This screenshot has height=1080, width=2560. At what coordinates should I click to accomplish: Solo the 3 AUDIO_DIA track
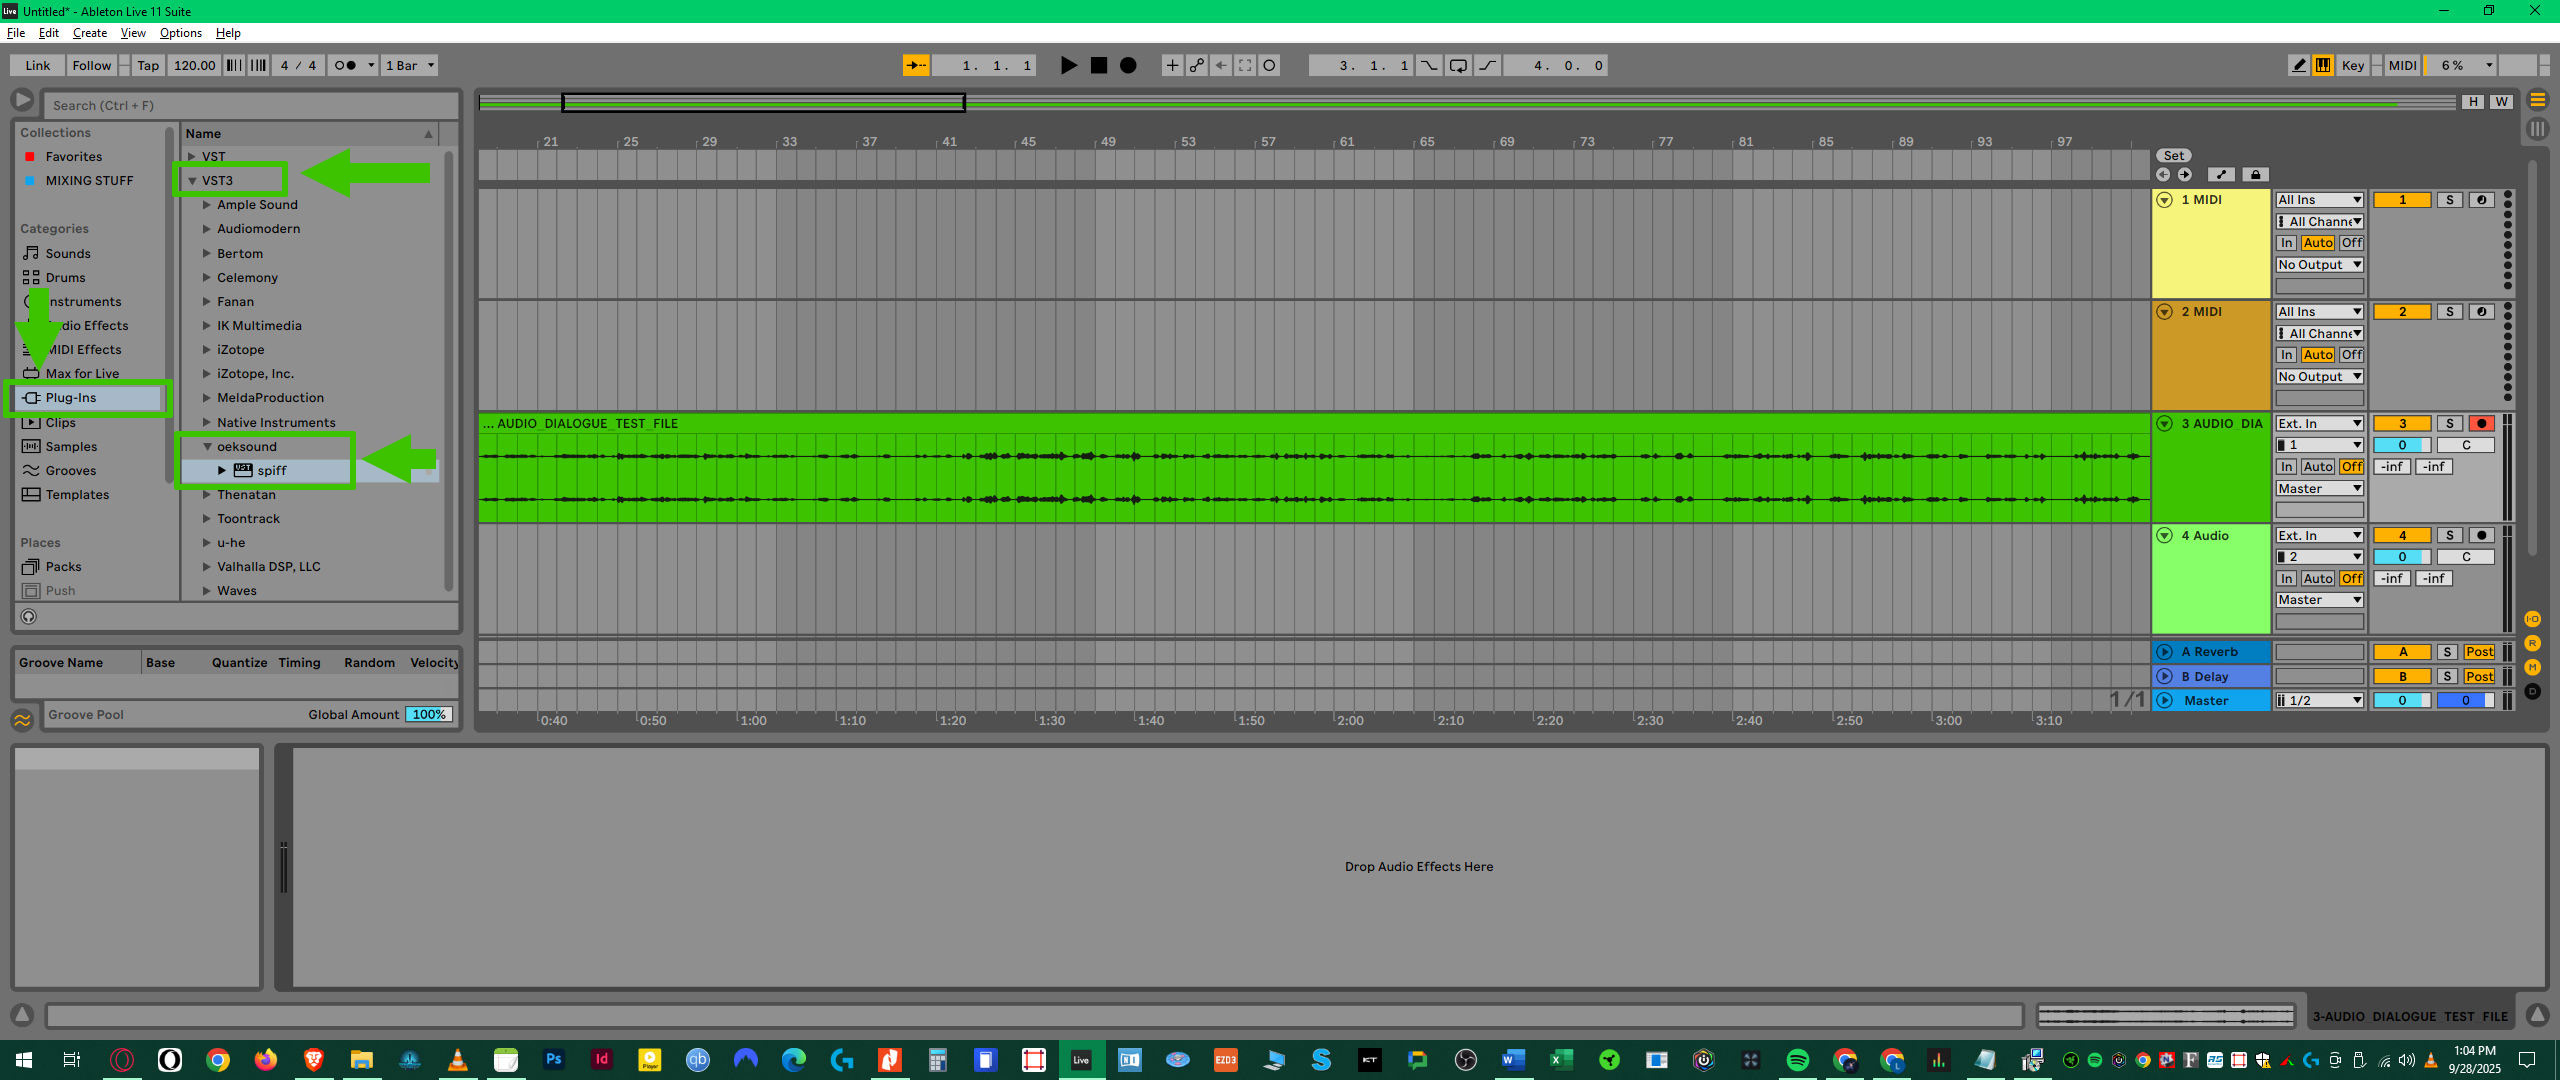click(2449, 424)
